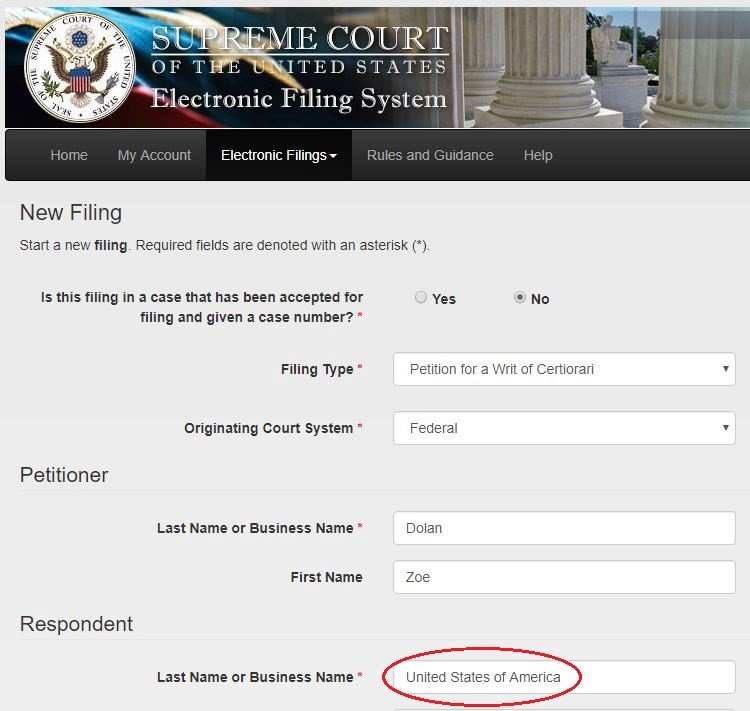Click the Respondent section heading

tap(77, 624)
